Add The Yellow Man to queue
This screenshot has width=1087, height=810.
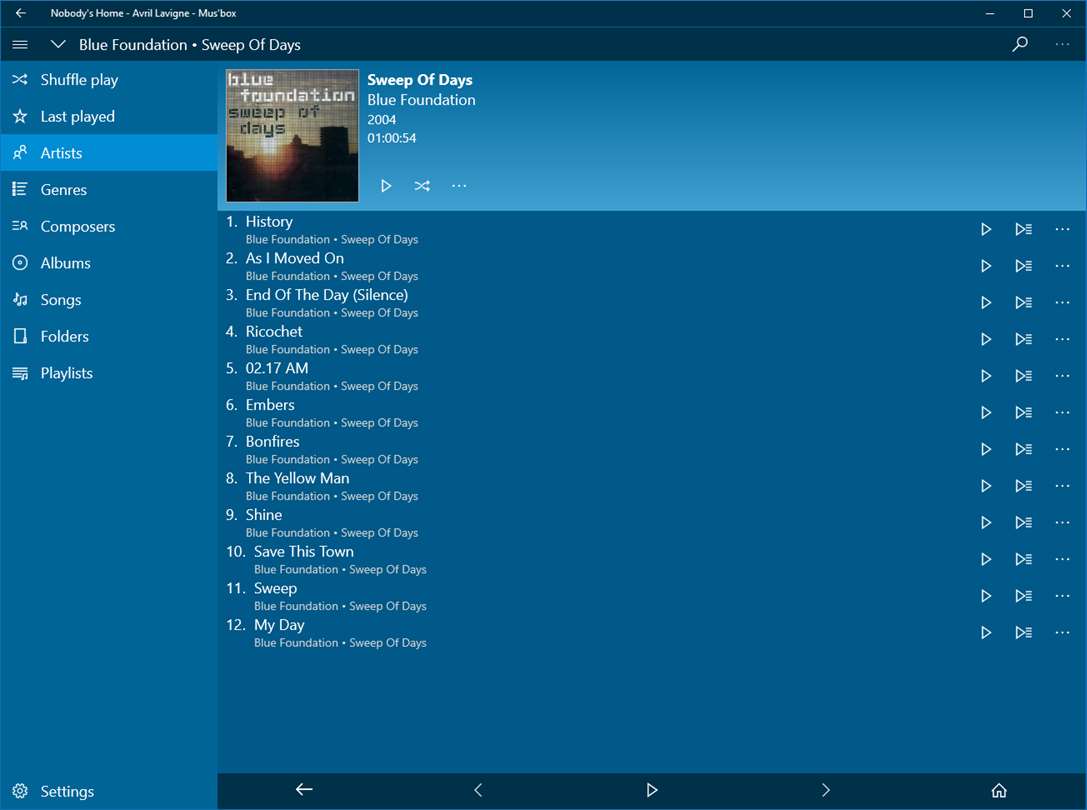[1023, 486]
